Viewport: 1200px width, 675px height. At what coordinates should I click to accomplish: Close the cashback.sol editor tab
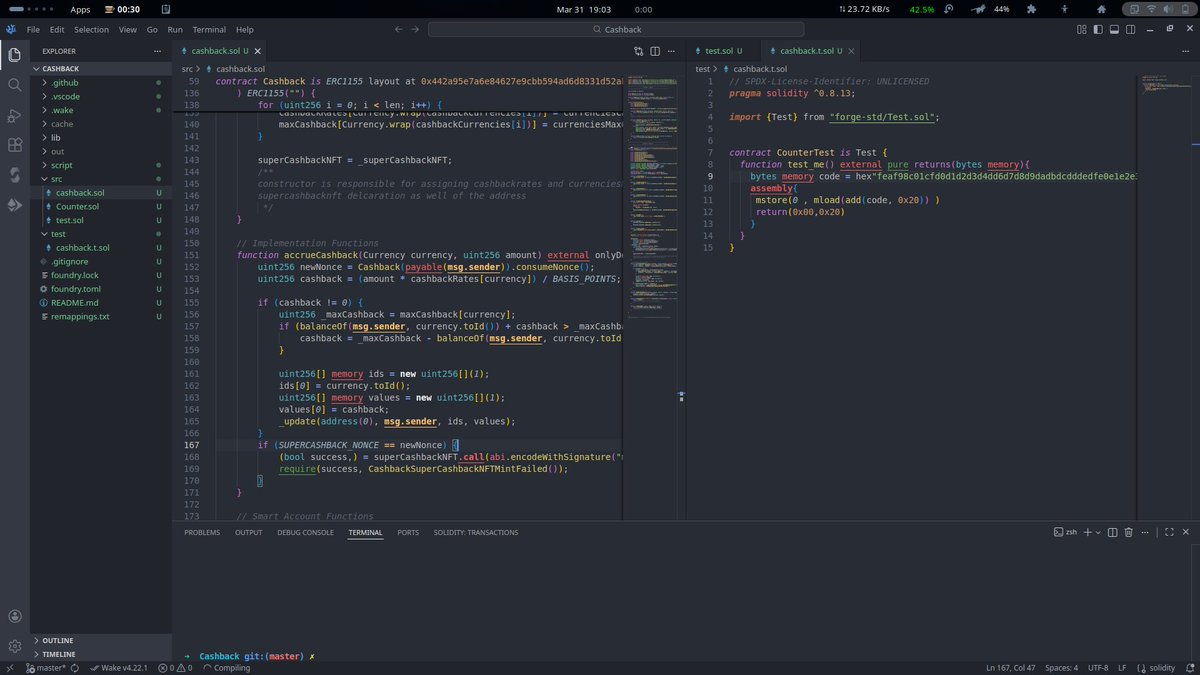coord(257,50)
